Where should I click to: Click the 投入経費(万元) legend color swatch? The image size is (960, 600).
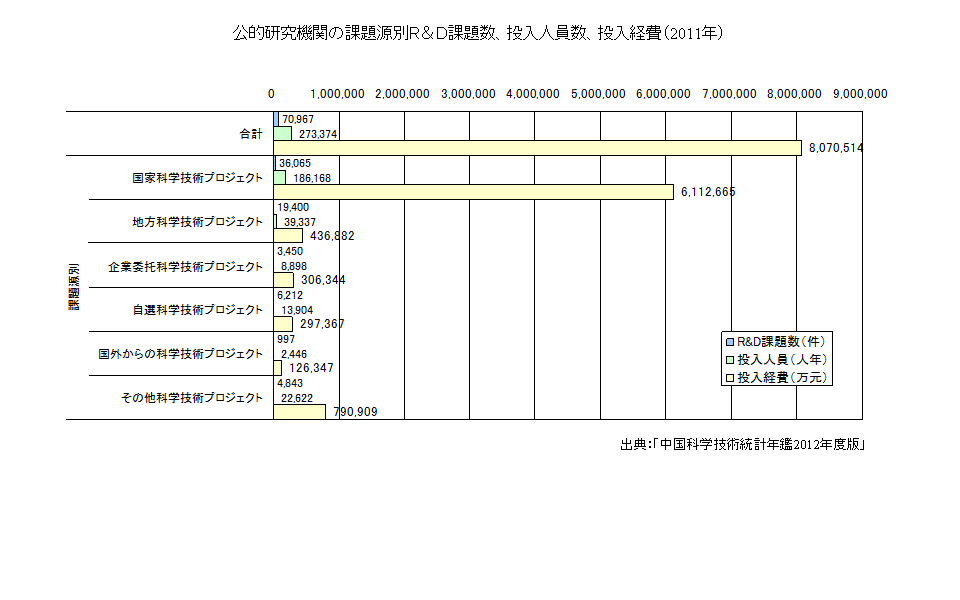coord(730,378)
